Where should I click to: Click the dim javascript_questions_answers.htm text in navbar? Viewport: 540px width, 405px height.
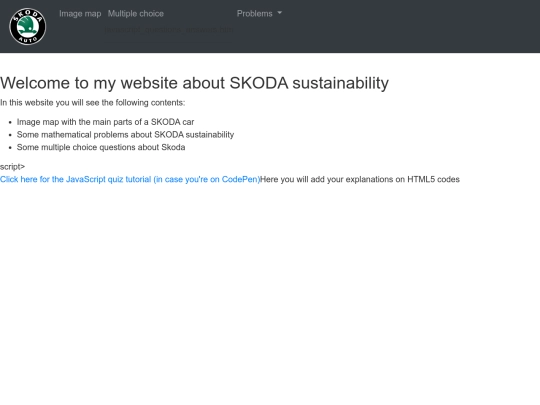pyautogui.click(x=169, y=30)
